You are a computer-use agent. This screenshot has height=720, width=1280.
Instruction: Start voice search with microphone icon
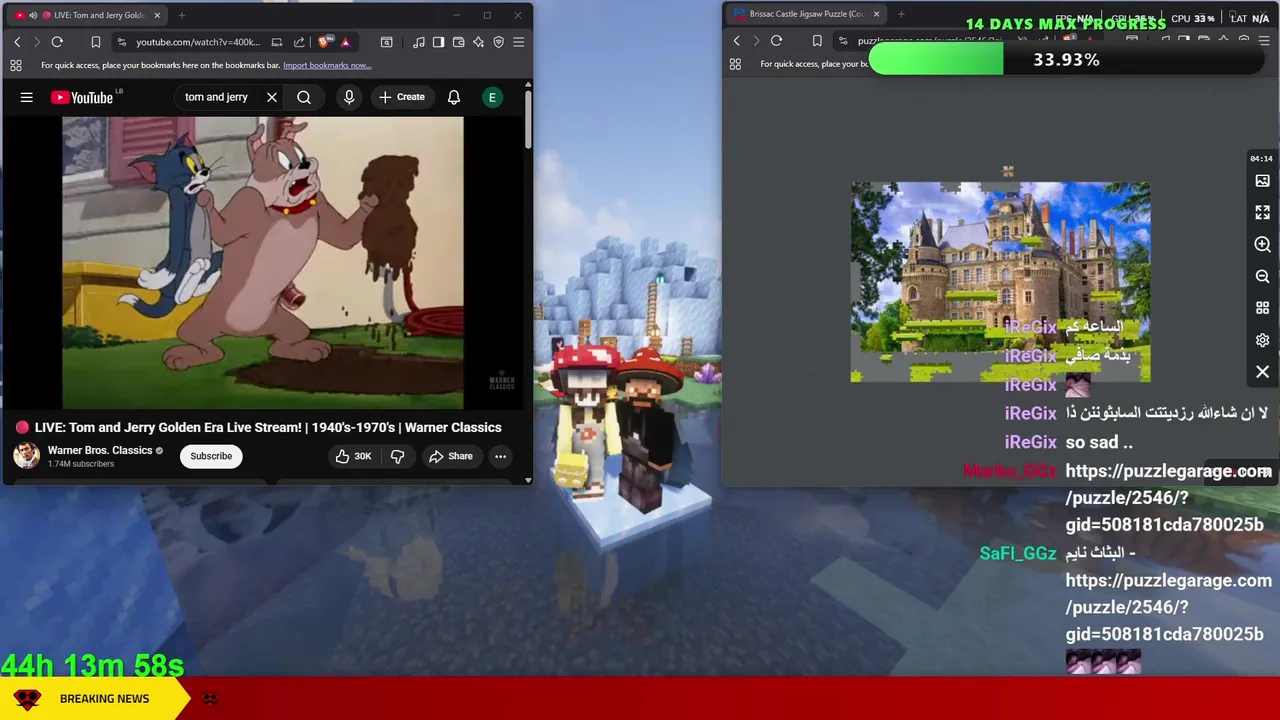(349, 97)
